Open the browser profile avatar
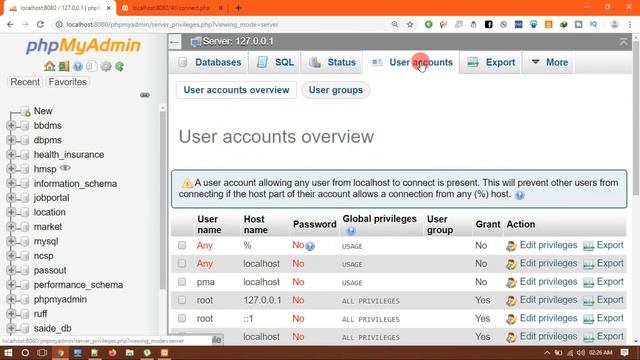The width and height of the screenshot is (640, 360). pyautogui.click(x=614, y=24)
